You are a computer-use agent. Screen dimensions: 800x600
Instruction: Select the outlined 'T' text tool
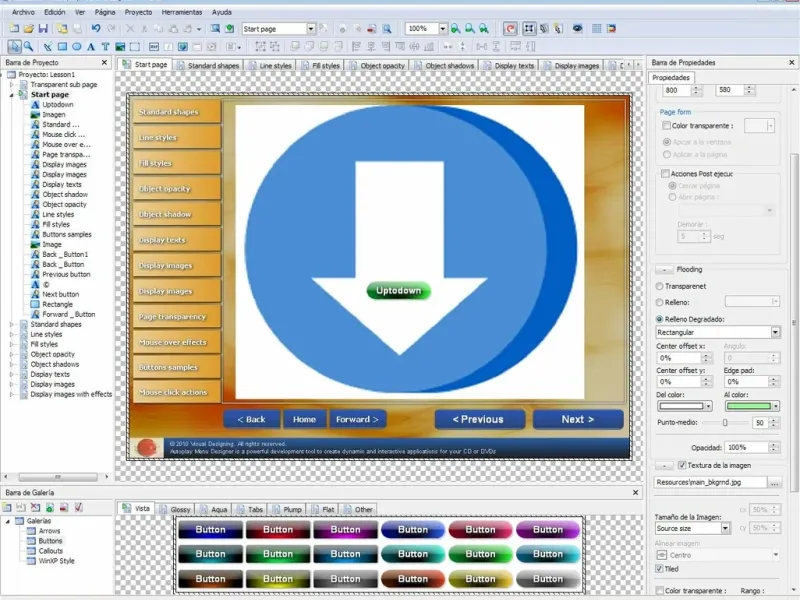(105, 46)
